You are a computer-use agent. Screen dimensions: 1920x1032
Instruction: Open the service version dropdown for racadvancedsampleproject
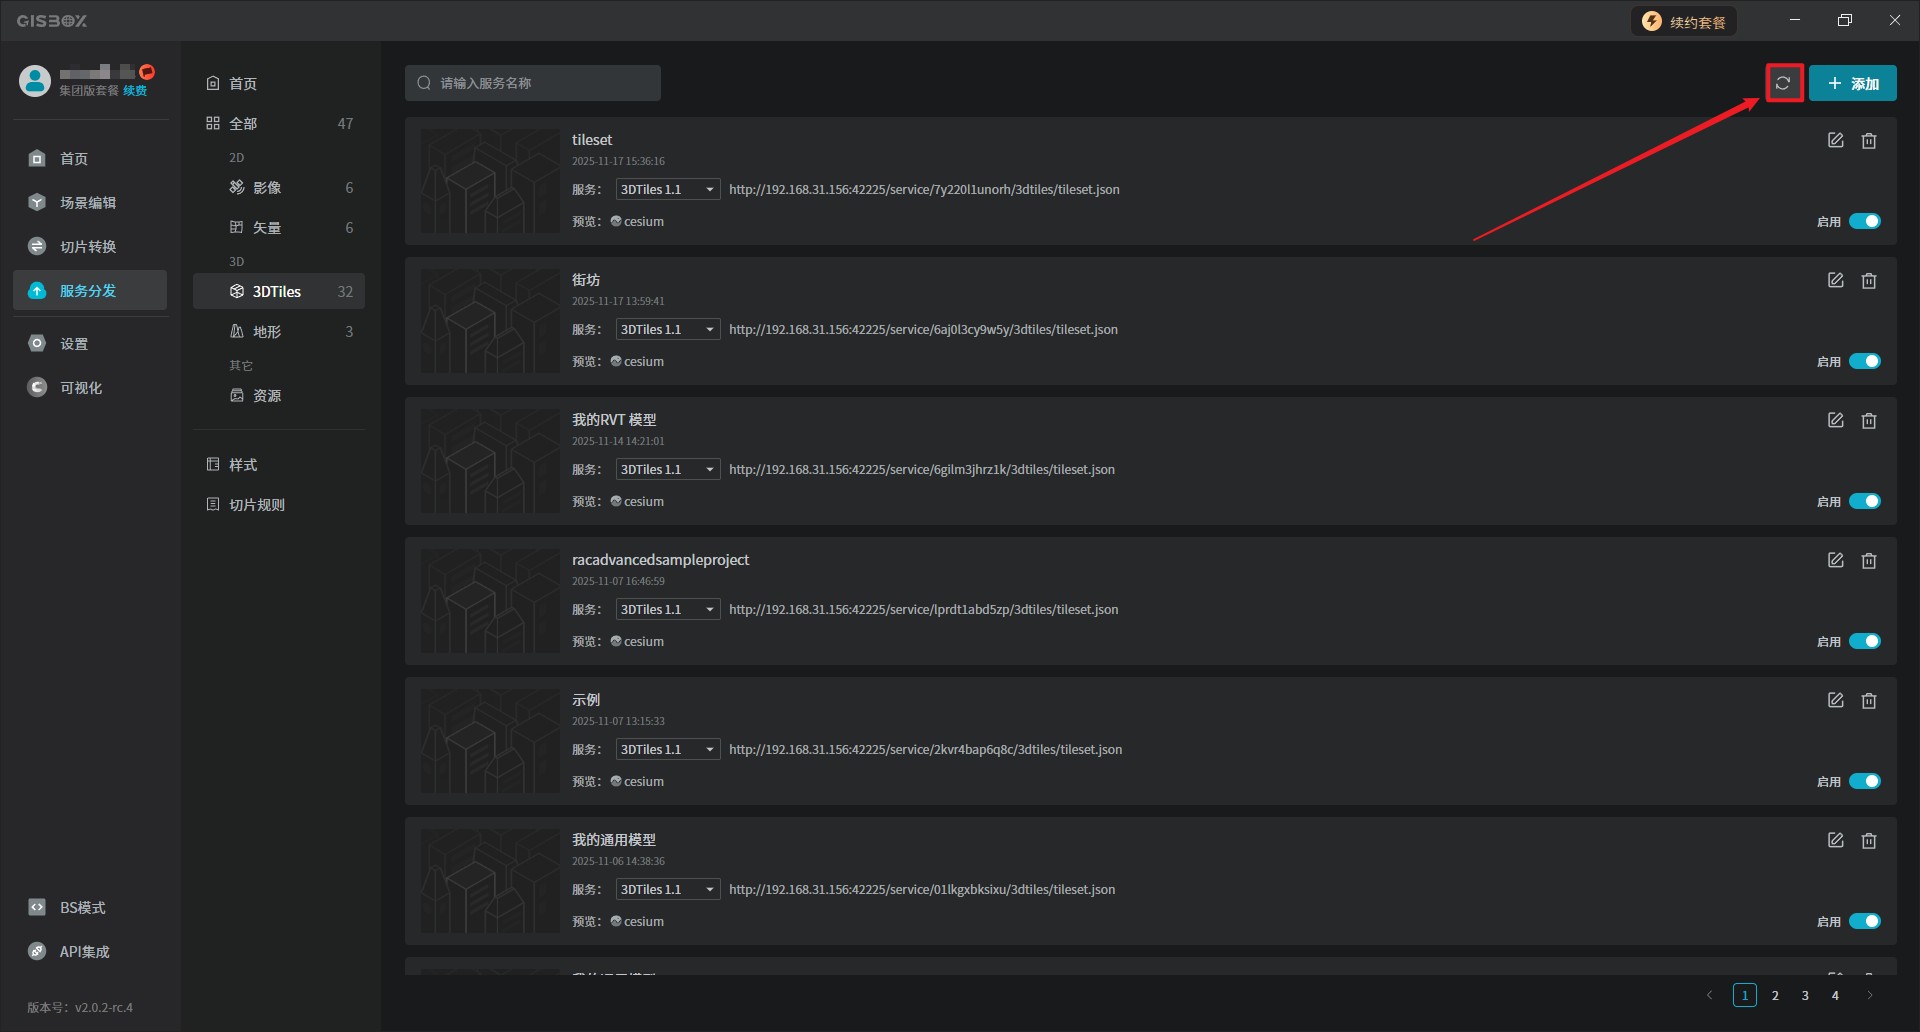(x=667, y=609)
